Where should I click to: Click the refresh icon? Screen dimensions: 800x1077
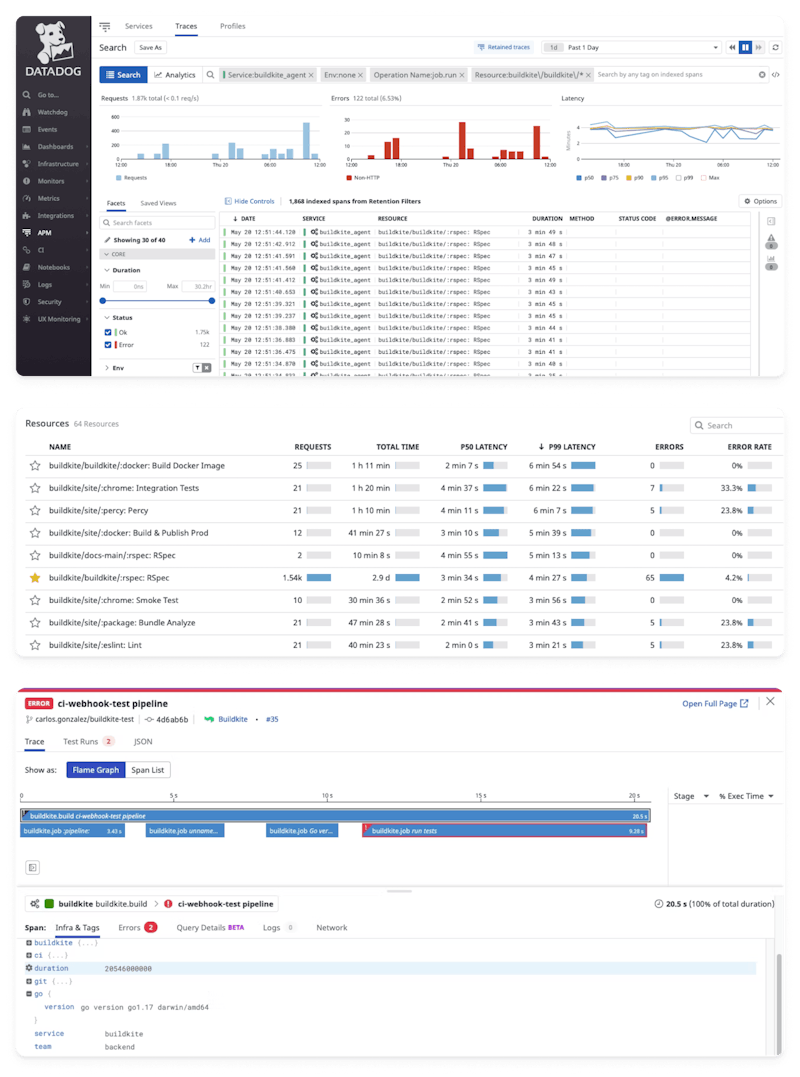click(775, 47)
